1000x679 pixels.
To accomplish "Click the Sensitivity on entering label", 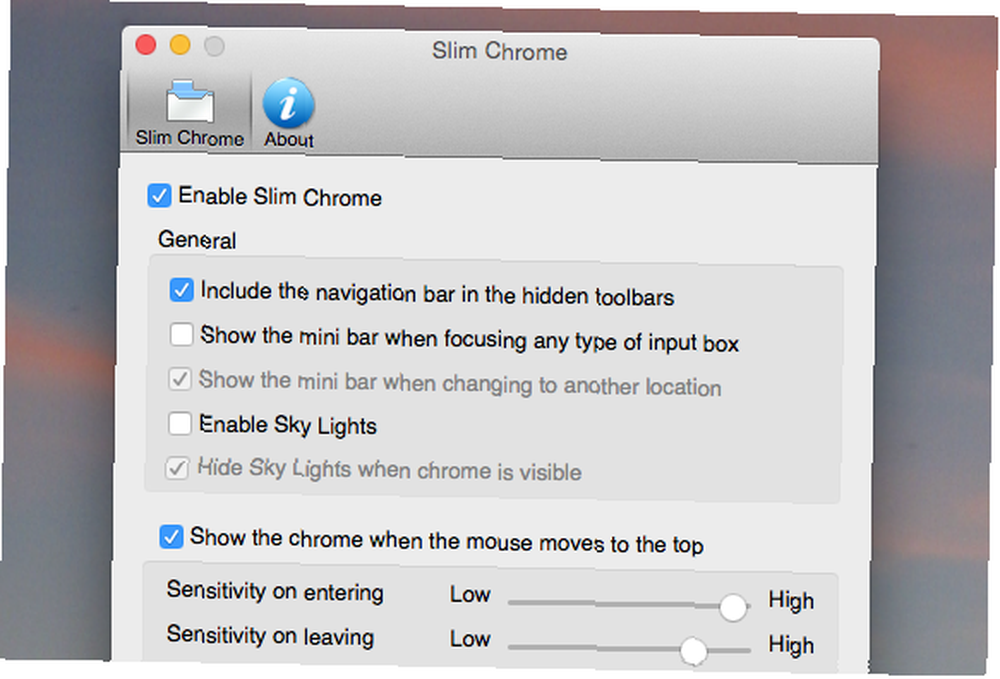I will [x=275, y=591].
